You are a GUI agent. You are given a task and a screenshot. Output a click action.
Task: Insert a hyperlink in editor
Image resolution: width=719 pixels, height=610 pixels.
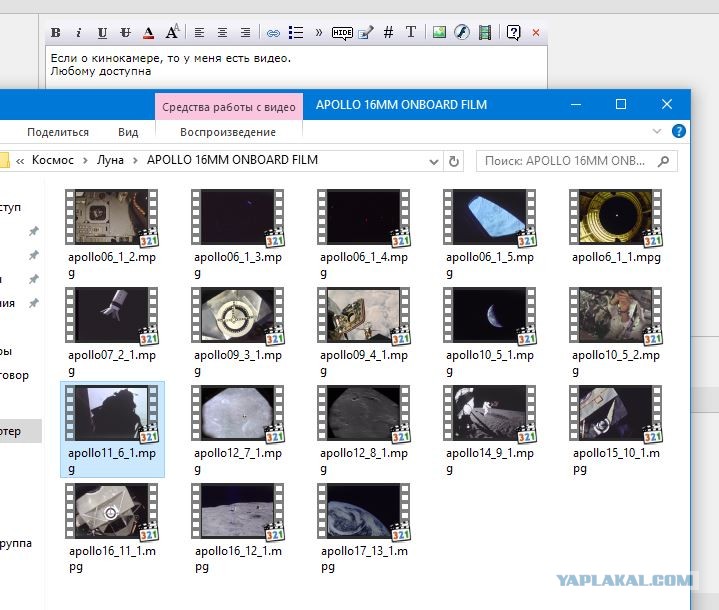coord(273,33)
